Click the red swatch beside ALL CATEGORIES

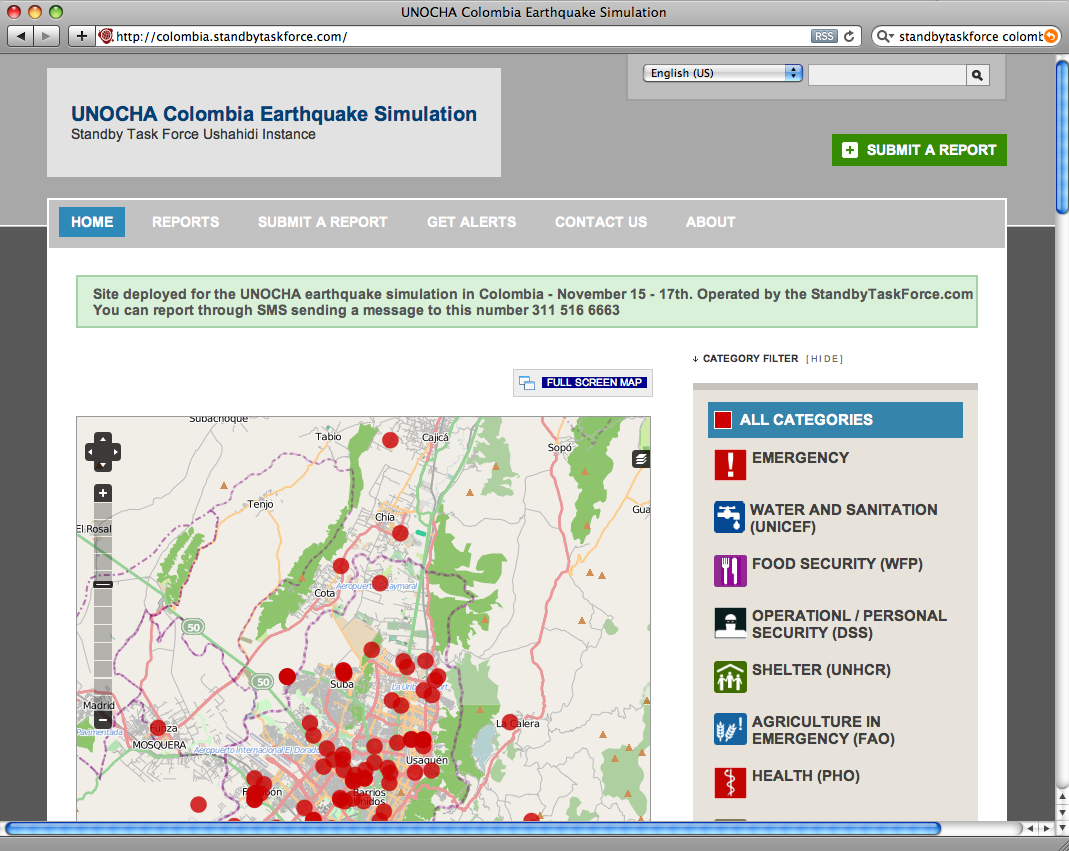(723, 420)
